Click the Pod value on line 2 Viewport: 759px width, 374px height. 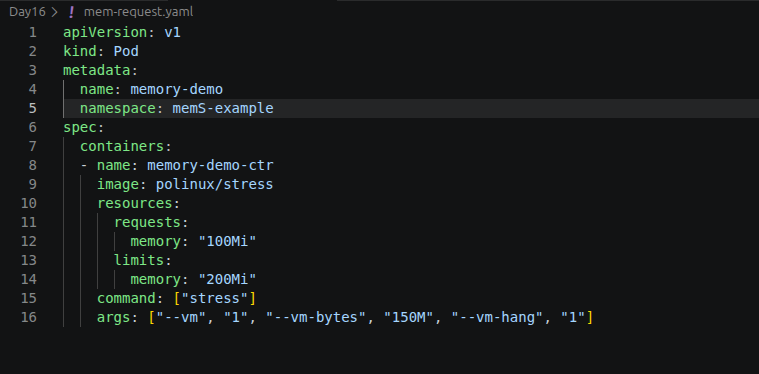126,51
